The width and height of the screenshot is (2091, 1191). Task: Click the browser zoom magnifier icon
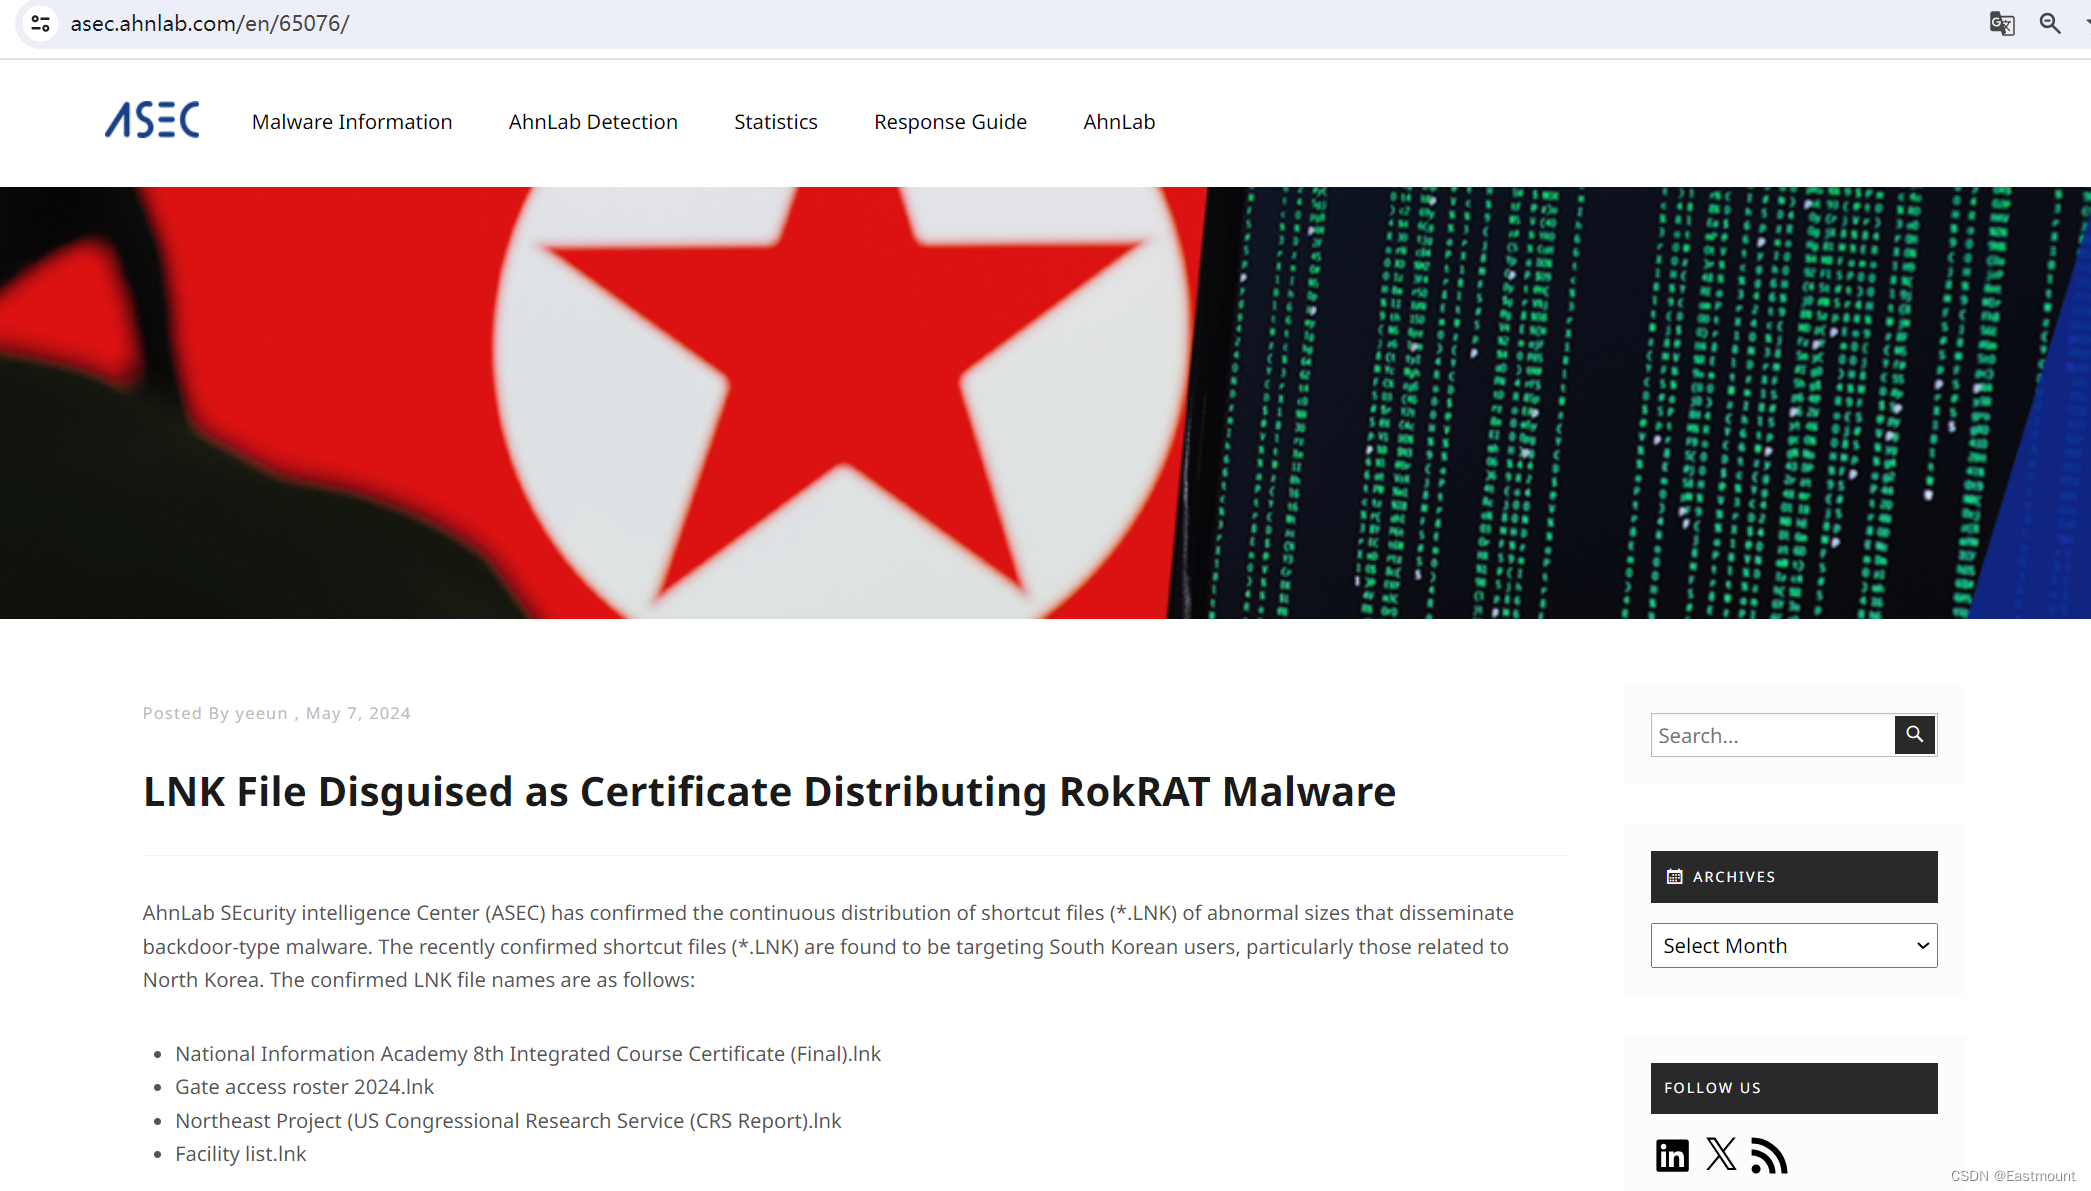2049,23
